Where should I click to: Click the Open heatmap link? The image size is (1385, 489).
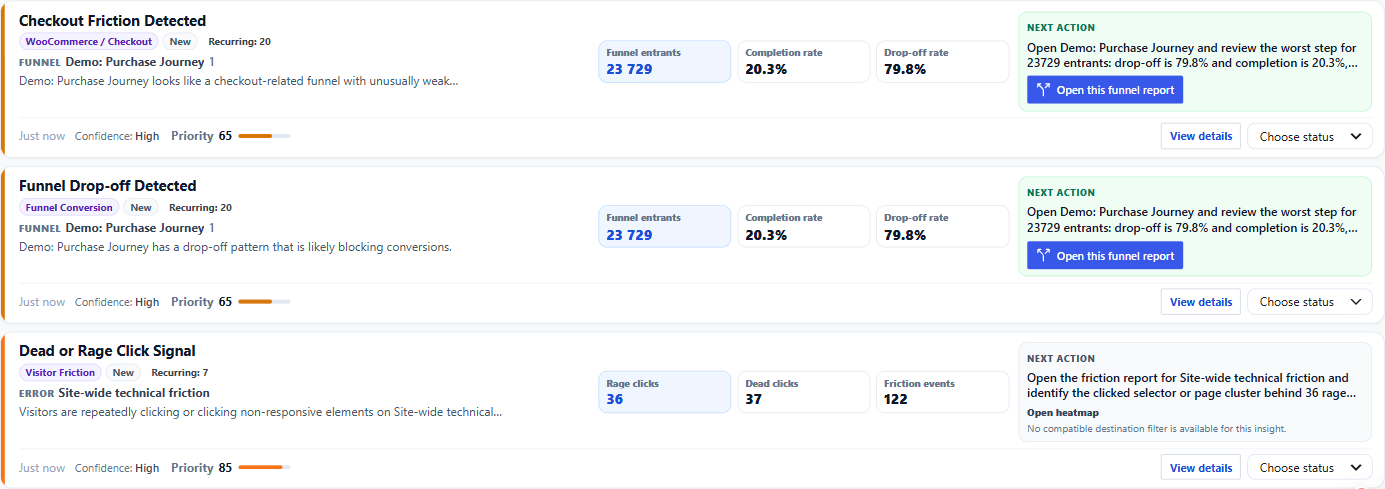coord(1062,412)
